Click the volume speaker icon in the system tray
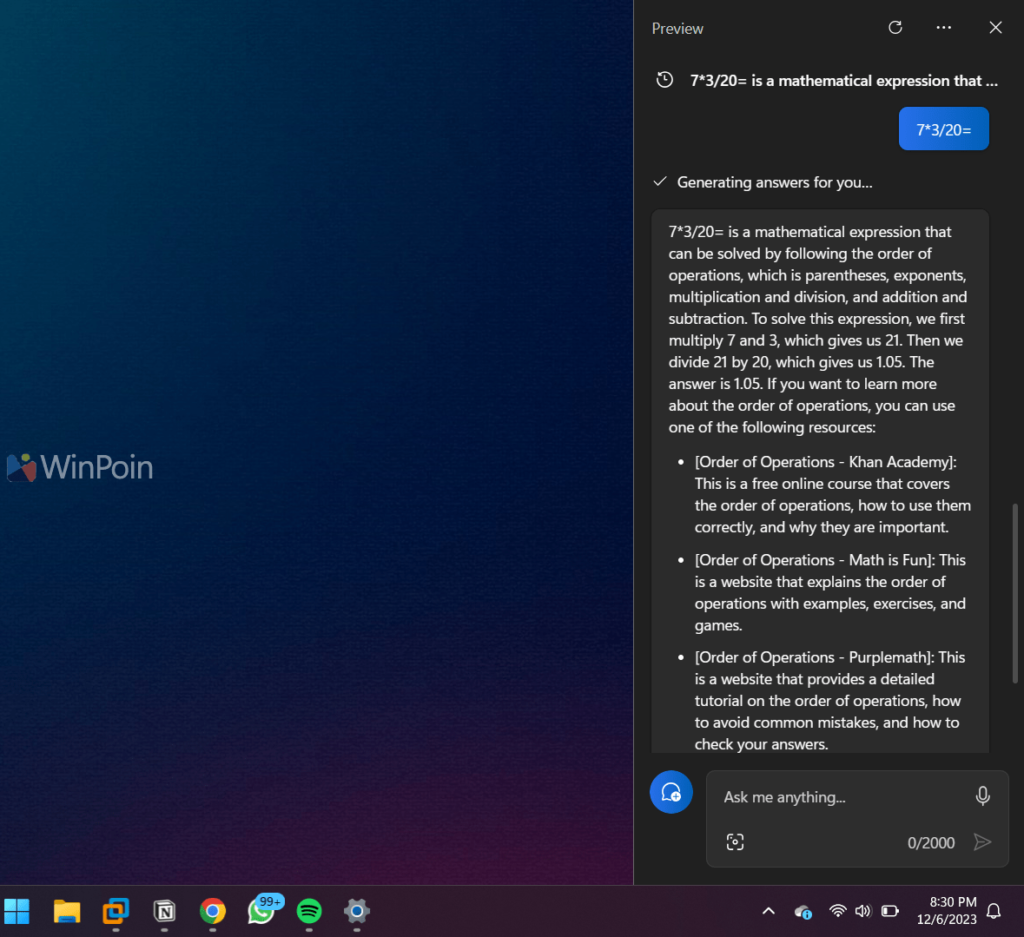 (x=863, y=911)
